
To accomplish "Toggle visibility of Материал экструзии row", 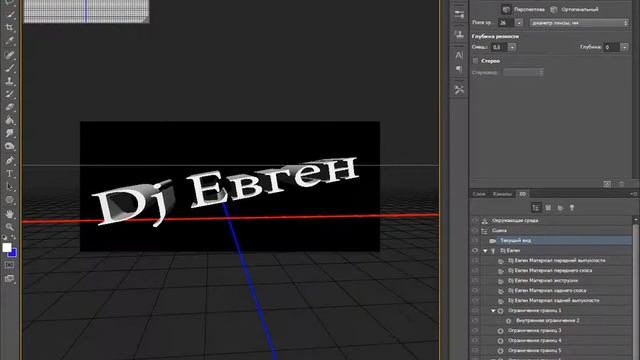I will (475, 280).
